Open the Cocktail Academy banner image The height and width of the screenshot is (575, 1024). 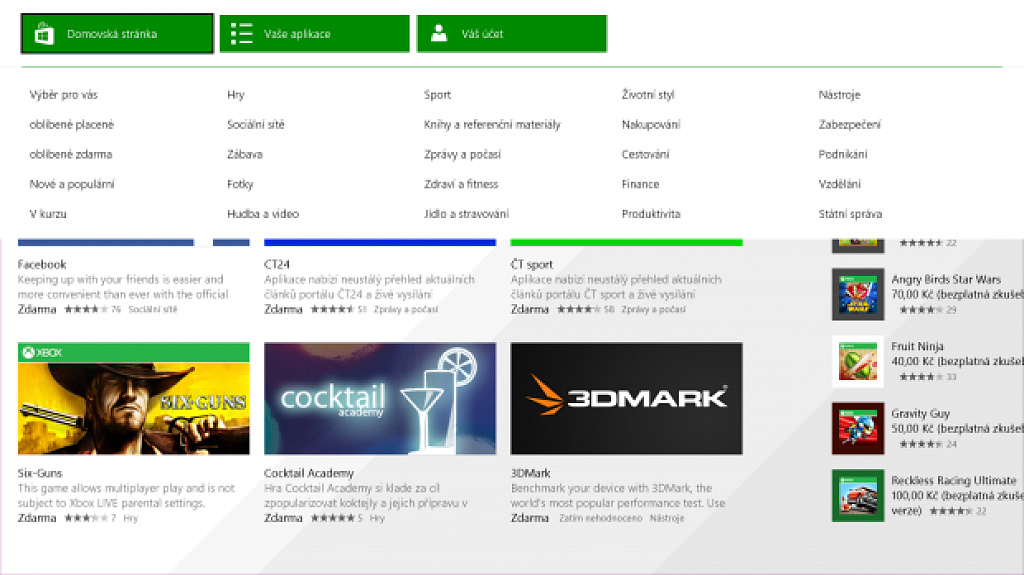point(380,399)
